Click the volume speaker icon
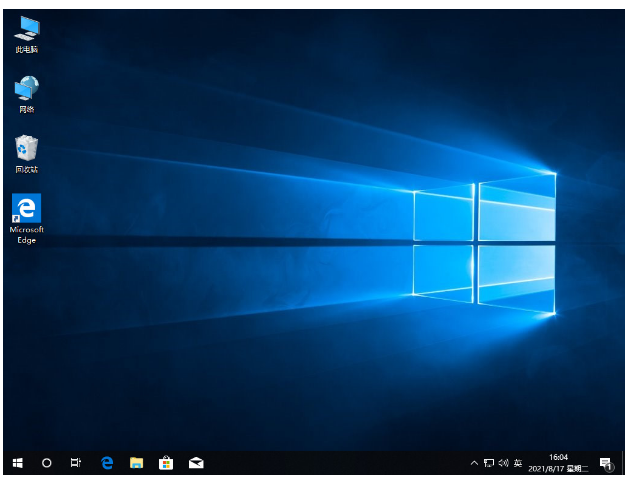630x483 pixels. click(x=502, y=464)
